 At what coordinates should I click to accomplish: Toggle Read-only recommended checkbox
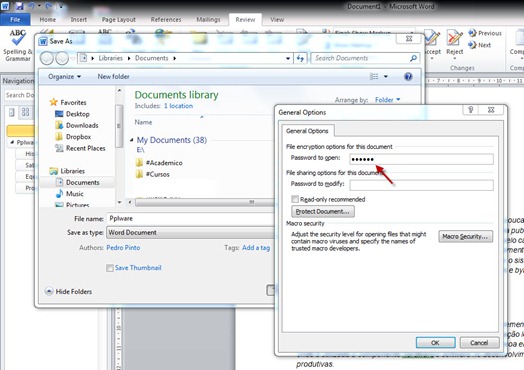pyautogui.click(x=295, y=200)
